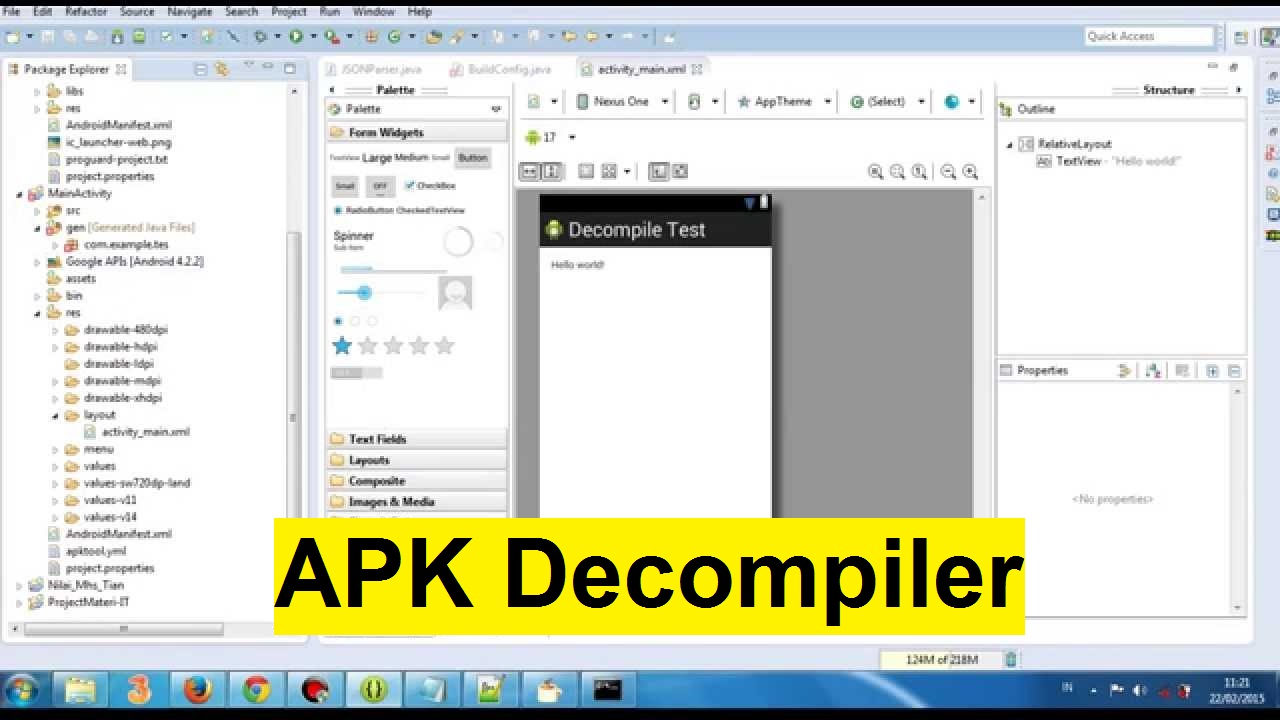Select the CheckBox widget in palette
Viewport: 1280px width, 720px height.
430,185
